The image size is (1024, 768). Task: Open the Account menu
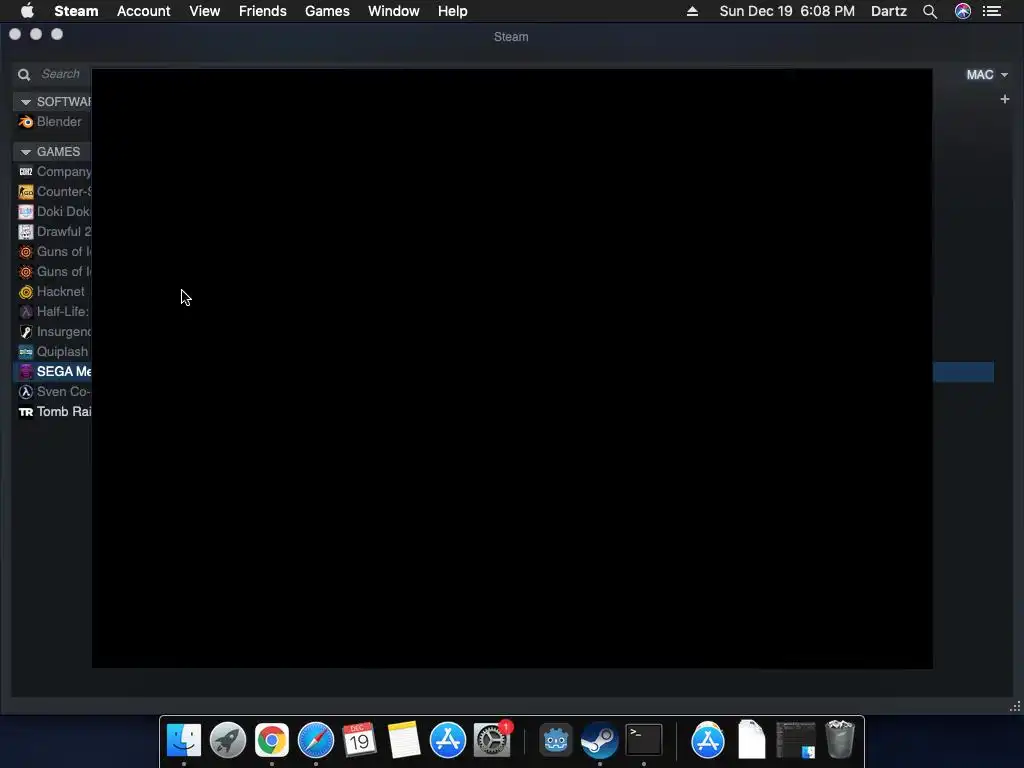pyautogui.click(x=144, y=11)
